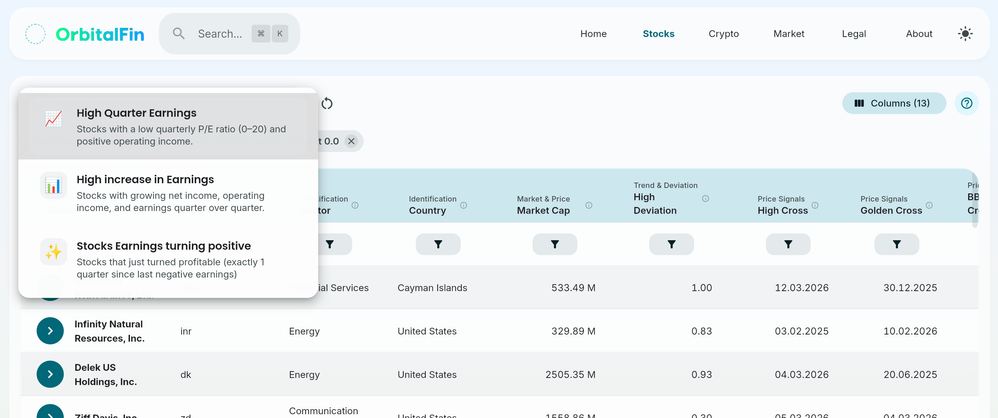Click the search magnifier icon
998x418 pixels.
(x=179, y=34)
